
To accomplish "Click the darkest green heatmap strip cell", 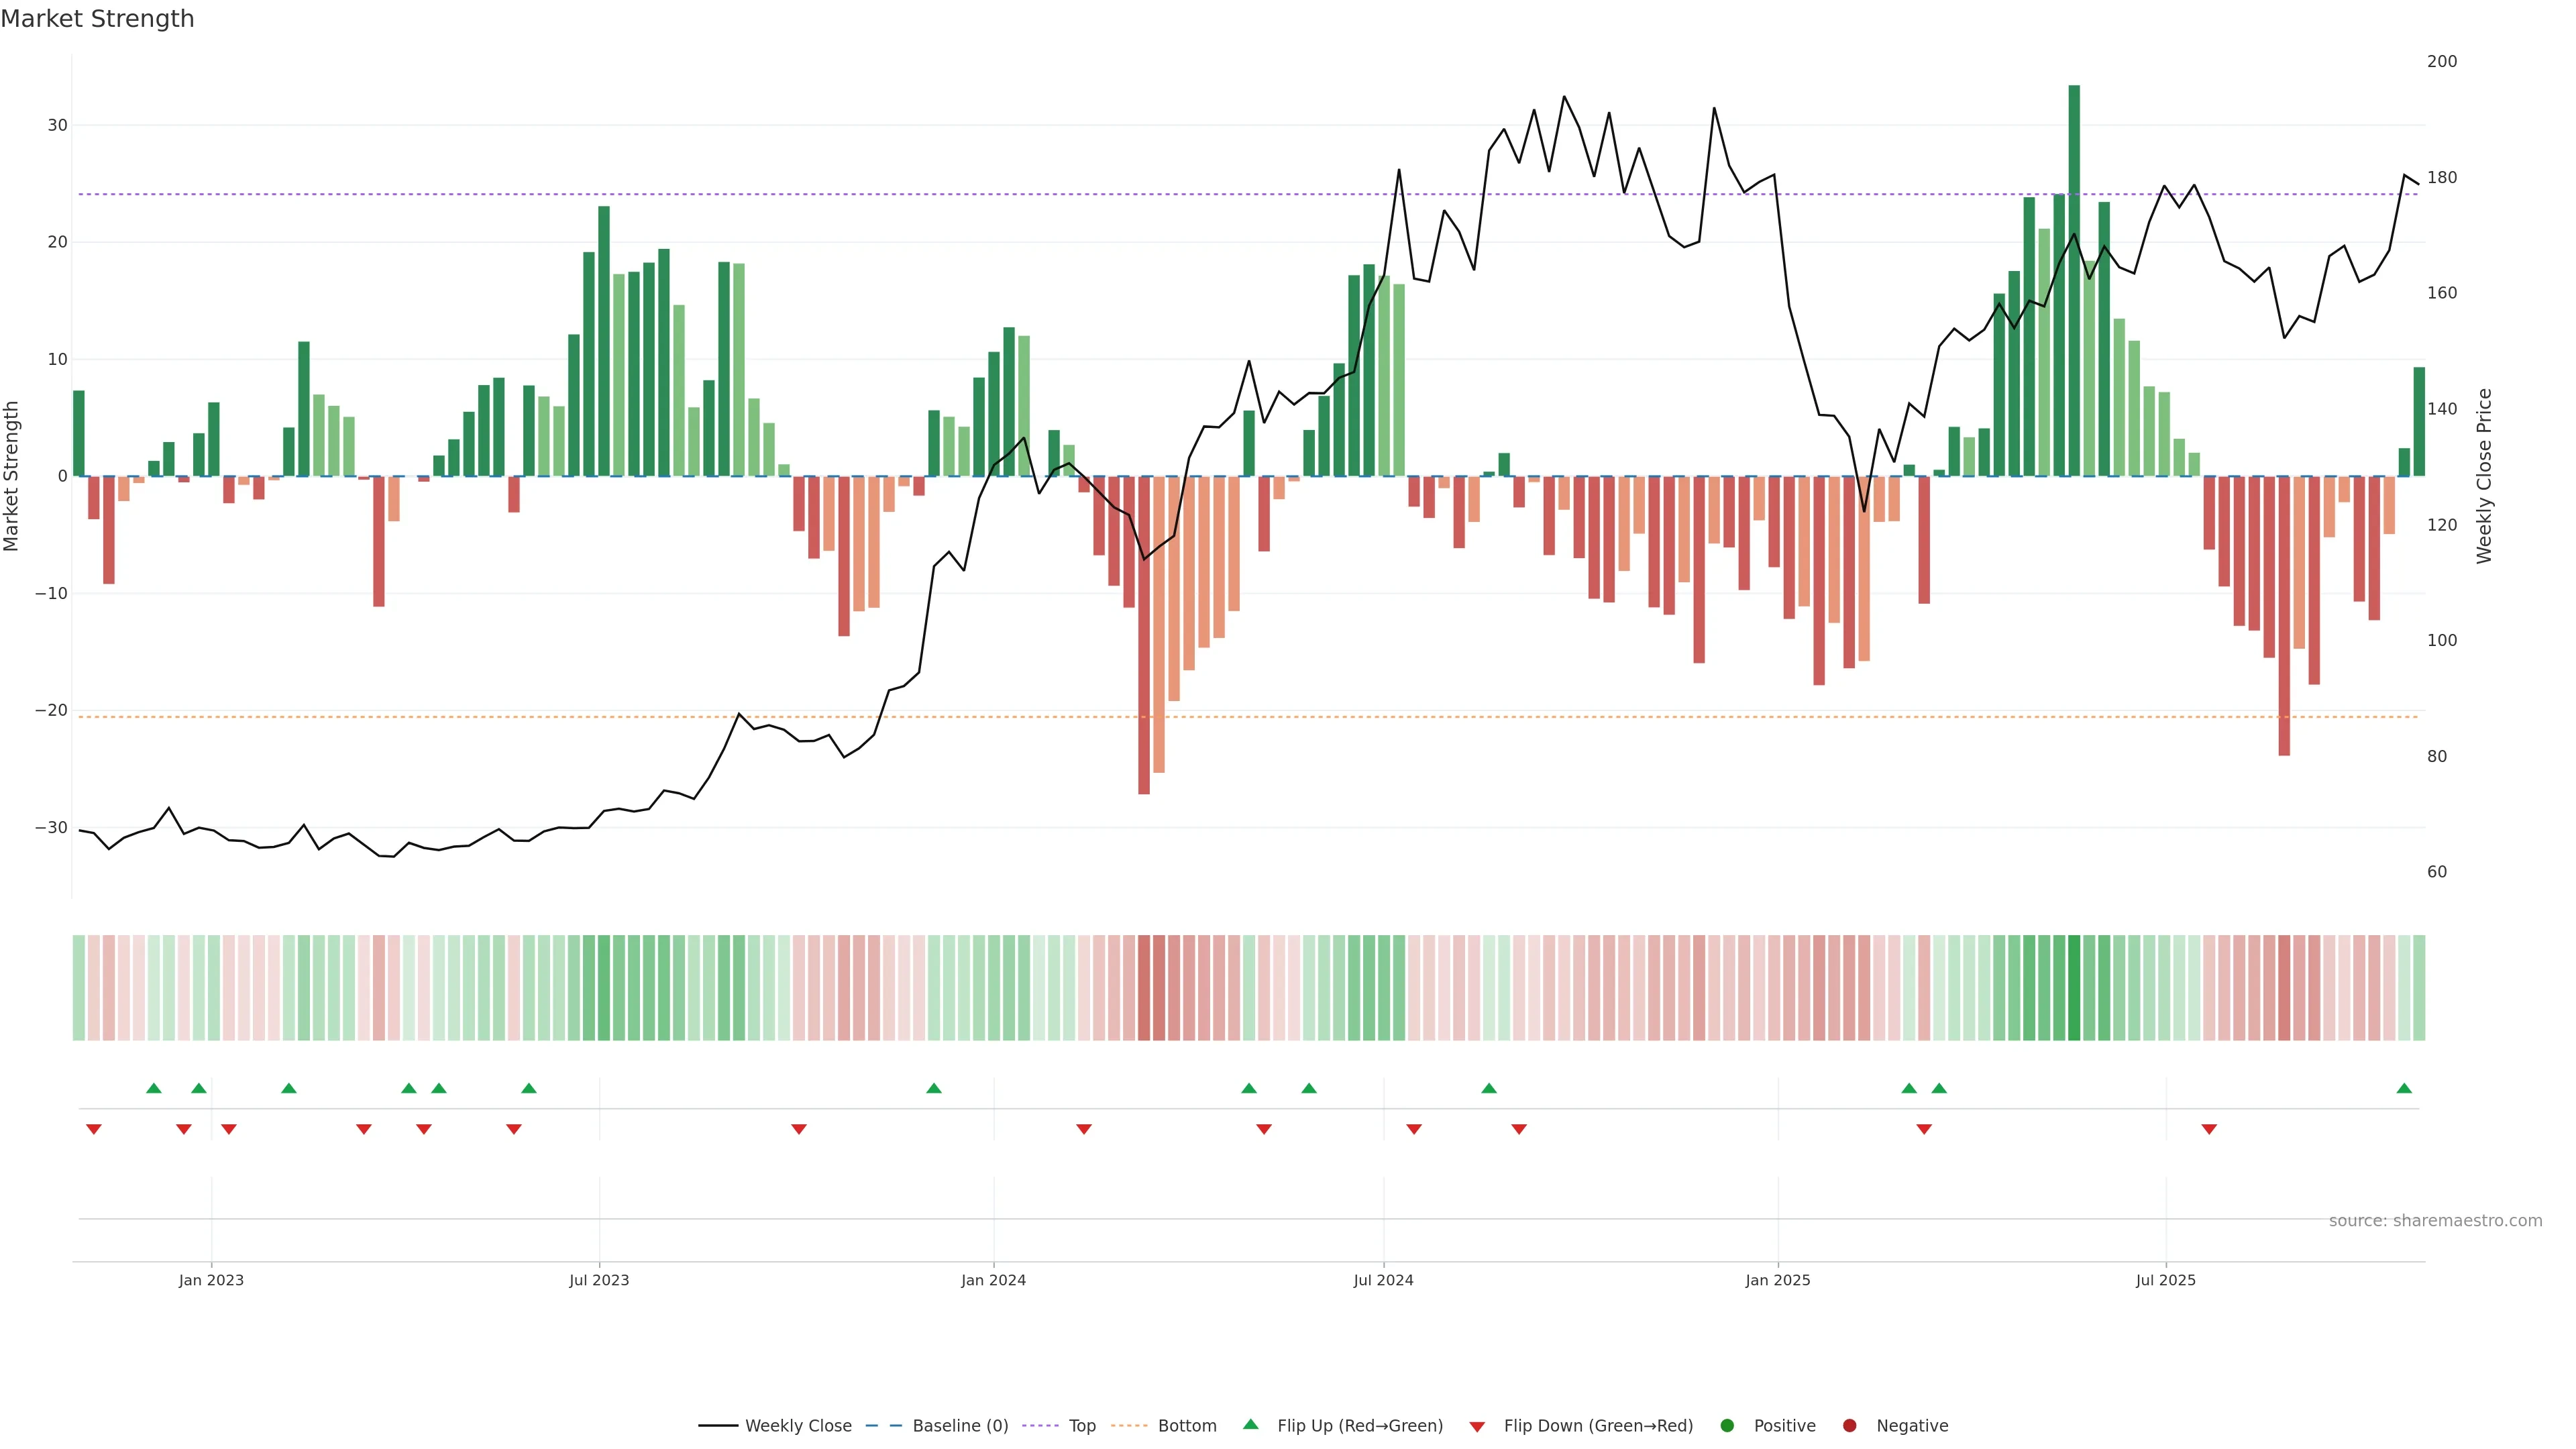I will [2074, 987].
